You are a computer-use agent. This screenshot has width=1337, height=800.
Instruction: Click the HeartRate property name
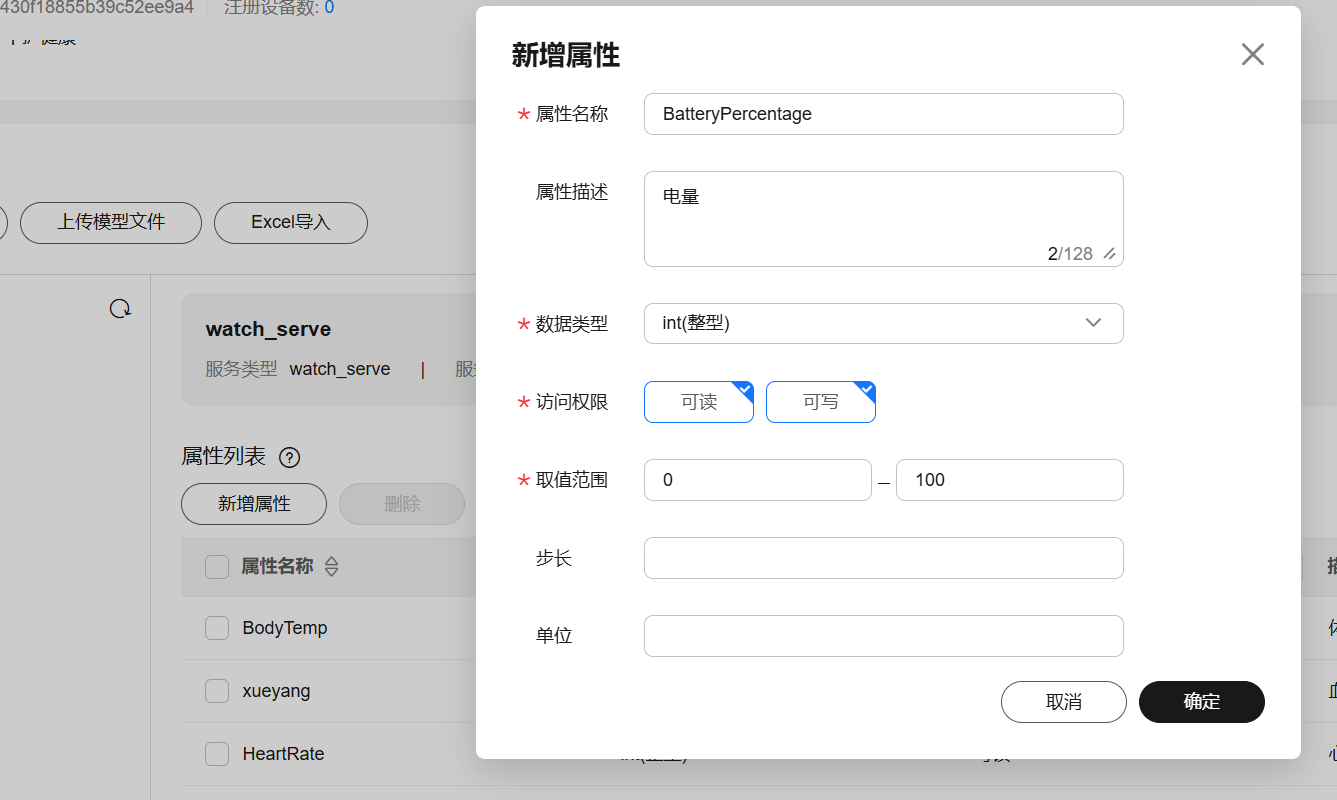tap(283, 754)
